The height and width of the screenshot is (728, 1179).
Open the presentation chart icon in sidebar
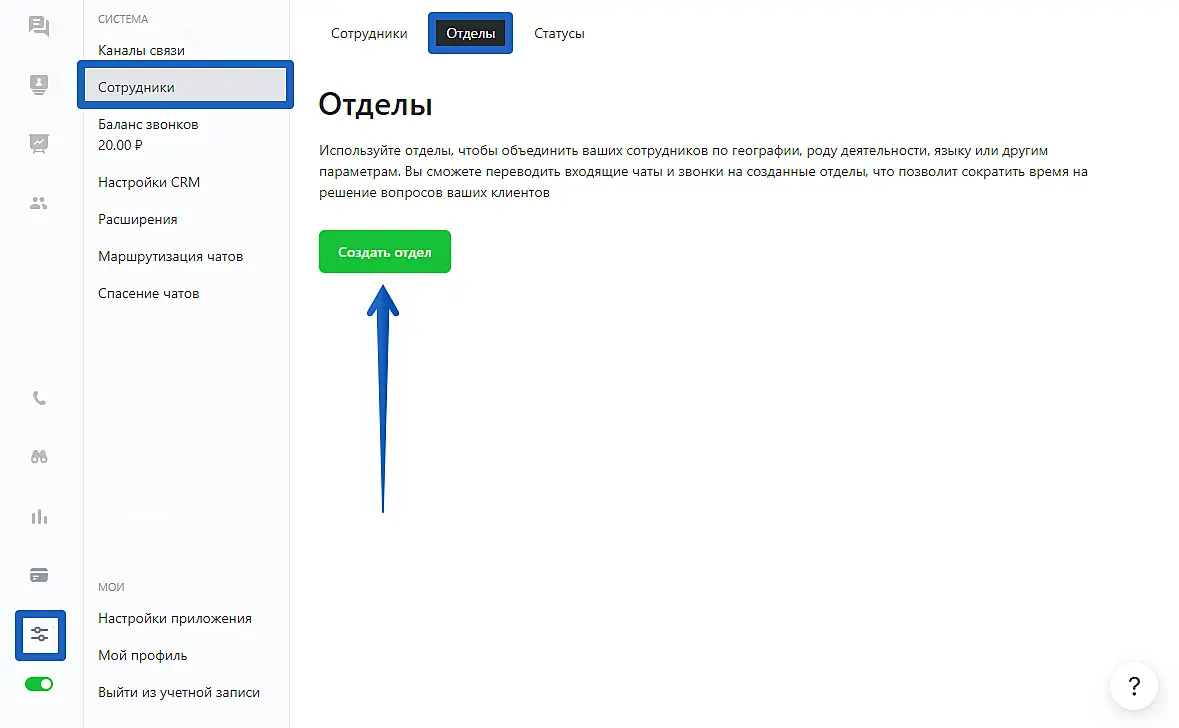(x=39, y=143)
